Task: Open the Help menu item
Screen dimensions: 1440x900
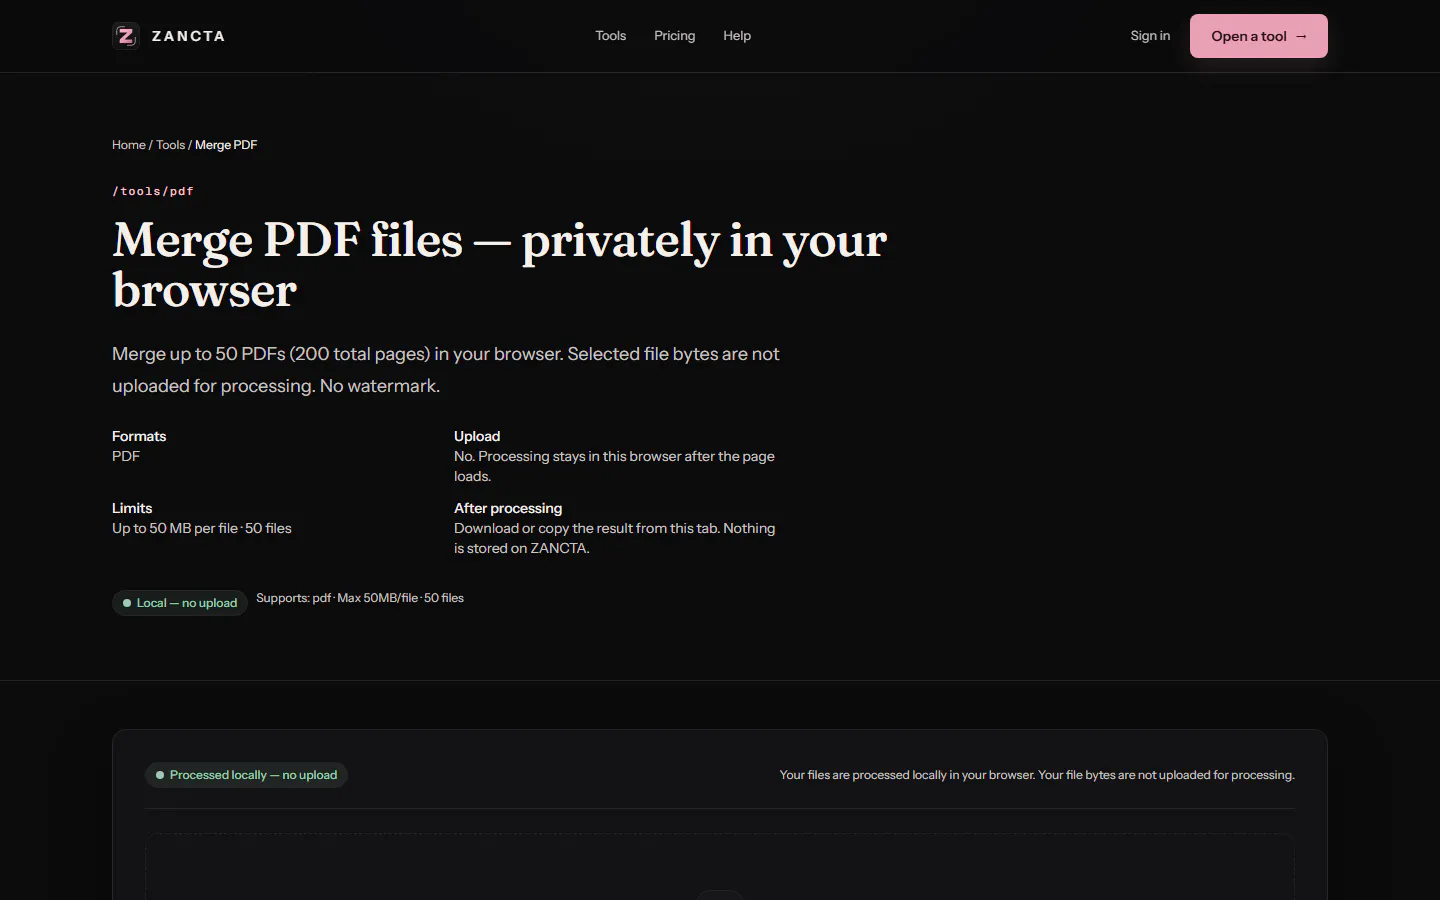Action: (737, 36)
